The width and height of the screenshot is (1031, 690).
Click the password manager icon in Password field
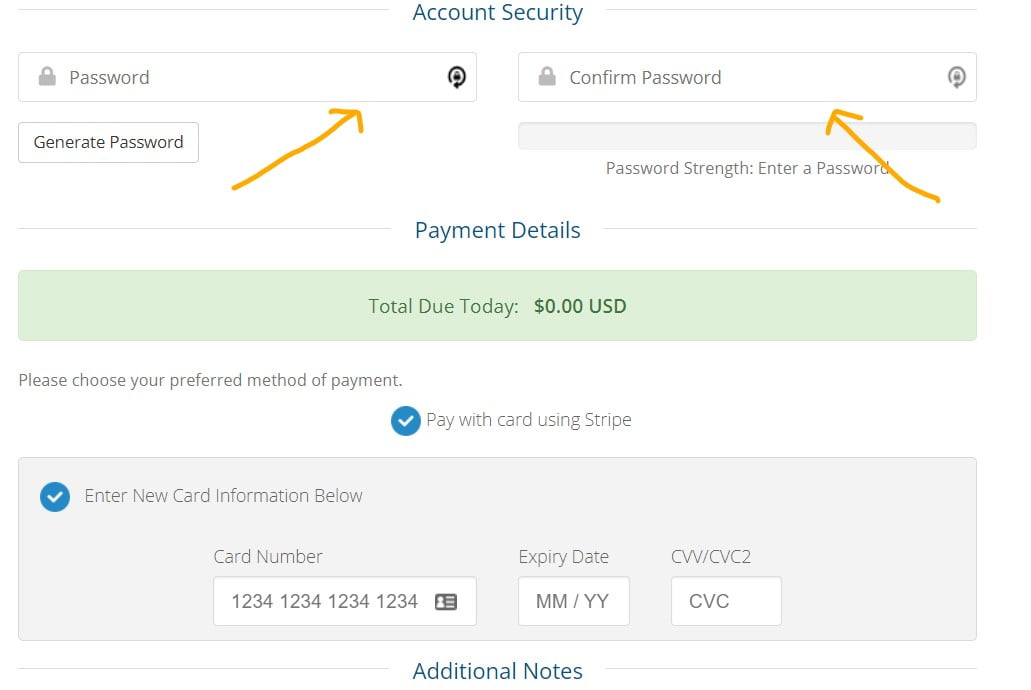[457, 77]
